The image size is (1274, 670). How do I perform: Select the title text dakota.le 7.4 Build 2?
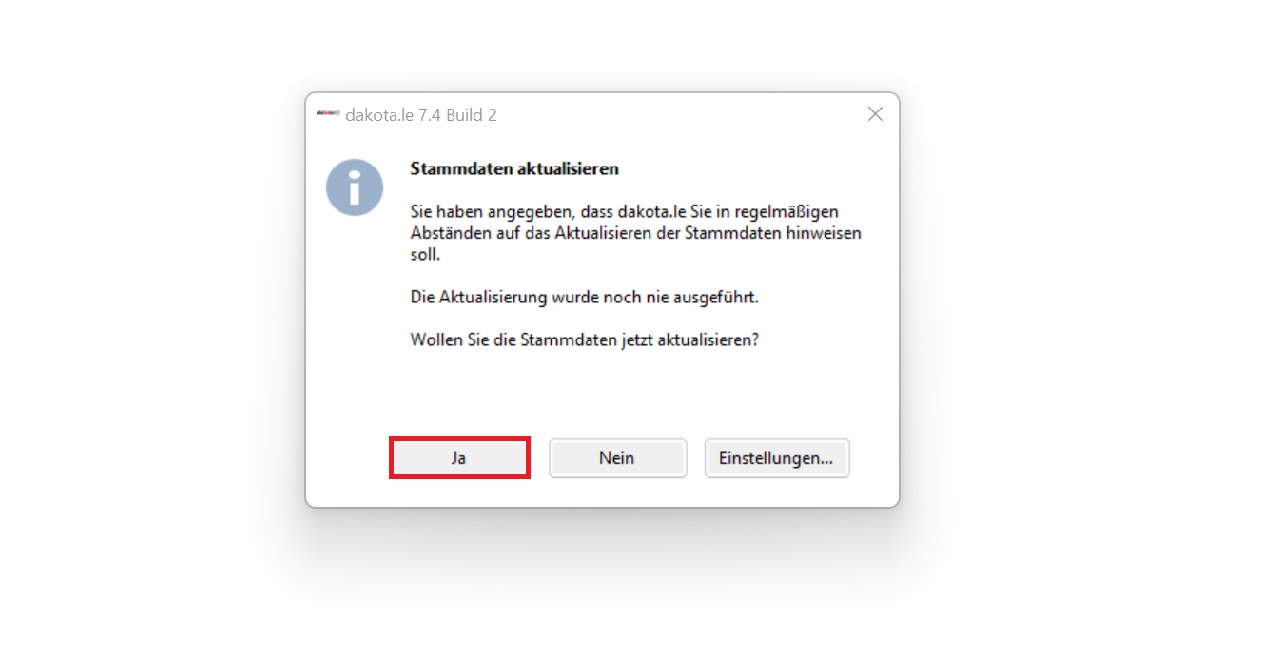point(421,115)
